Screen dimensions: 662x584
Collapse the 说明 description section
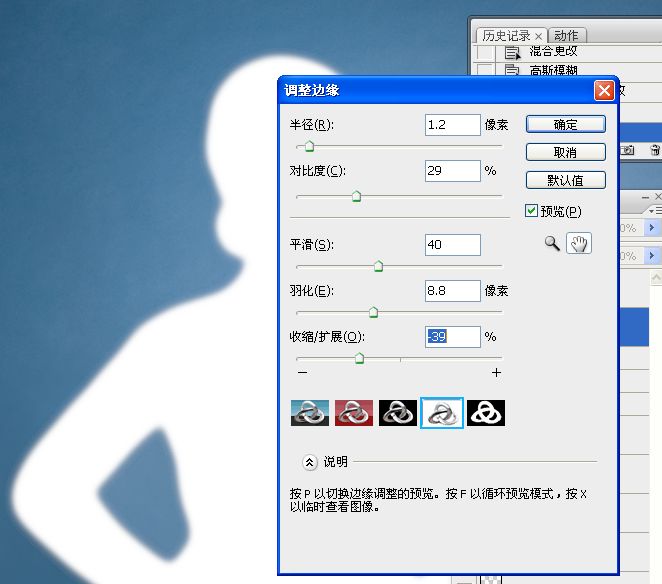[309, 462]
